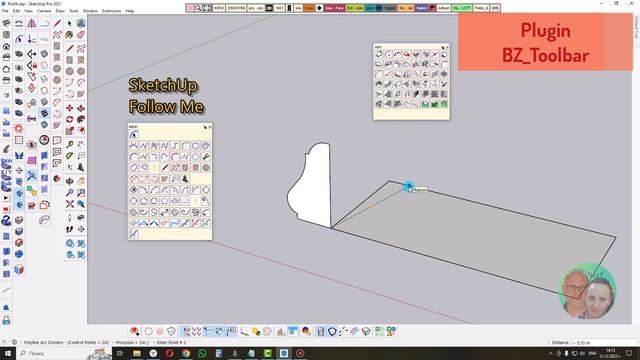
Task: Click the bright green button in top toolbar
Action: (x=462, y=8)
